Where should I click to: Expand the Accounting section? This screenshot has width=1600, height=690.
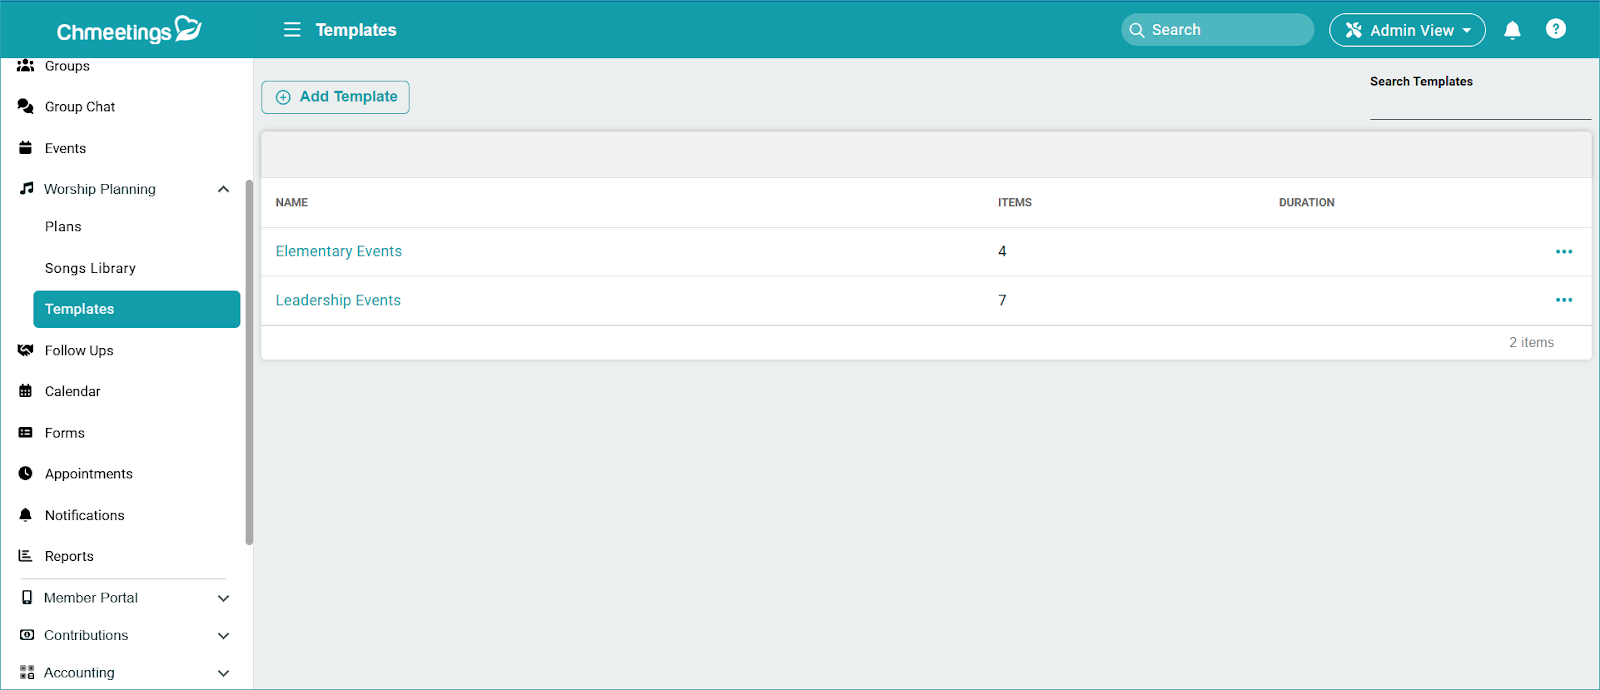(x=223, y=673)
